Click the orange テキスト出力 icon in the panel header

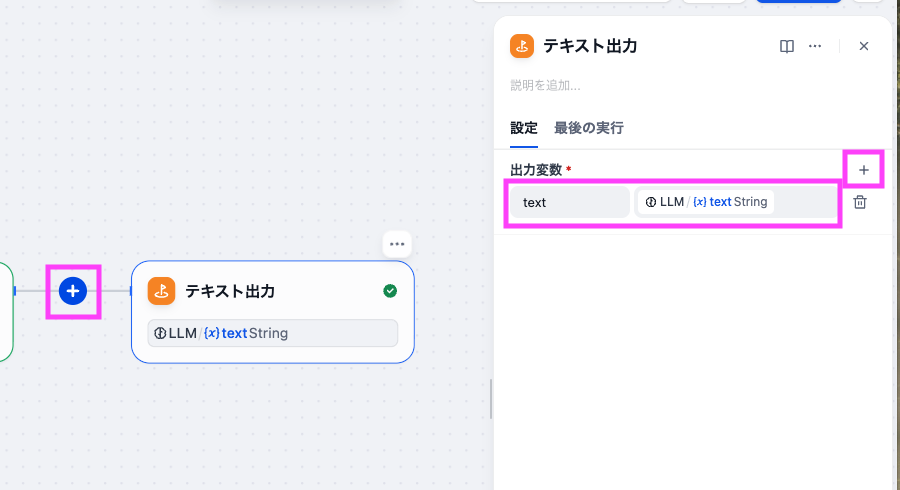[522, 46]
